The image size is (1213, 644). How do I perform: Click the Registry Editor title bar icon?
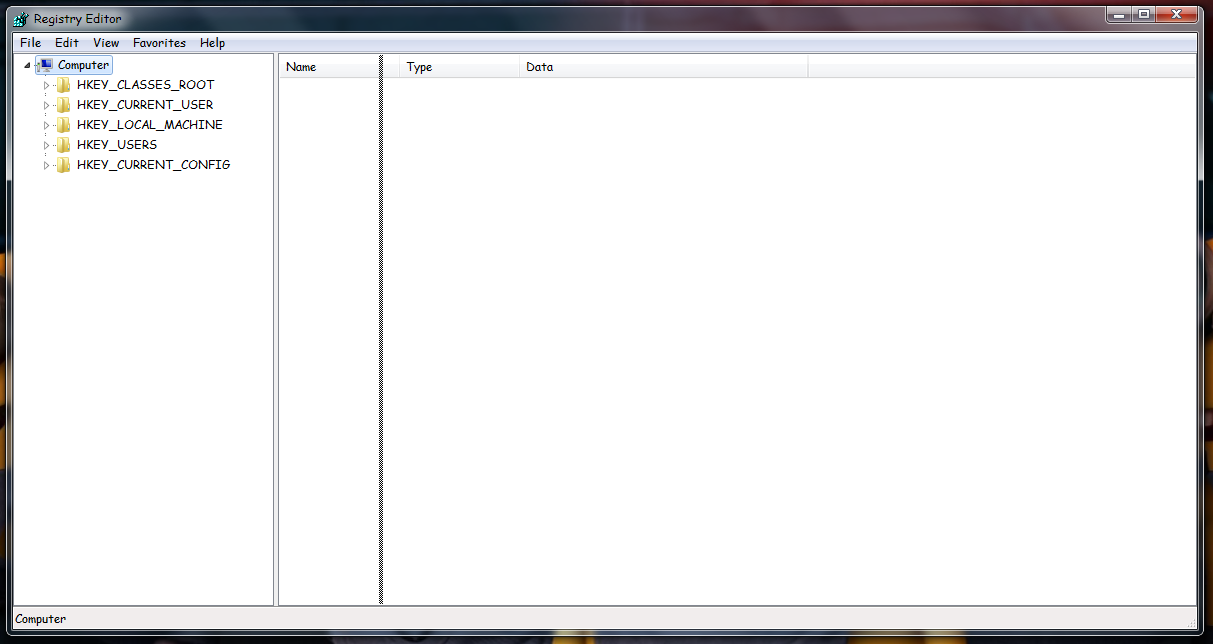(21, 19)
